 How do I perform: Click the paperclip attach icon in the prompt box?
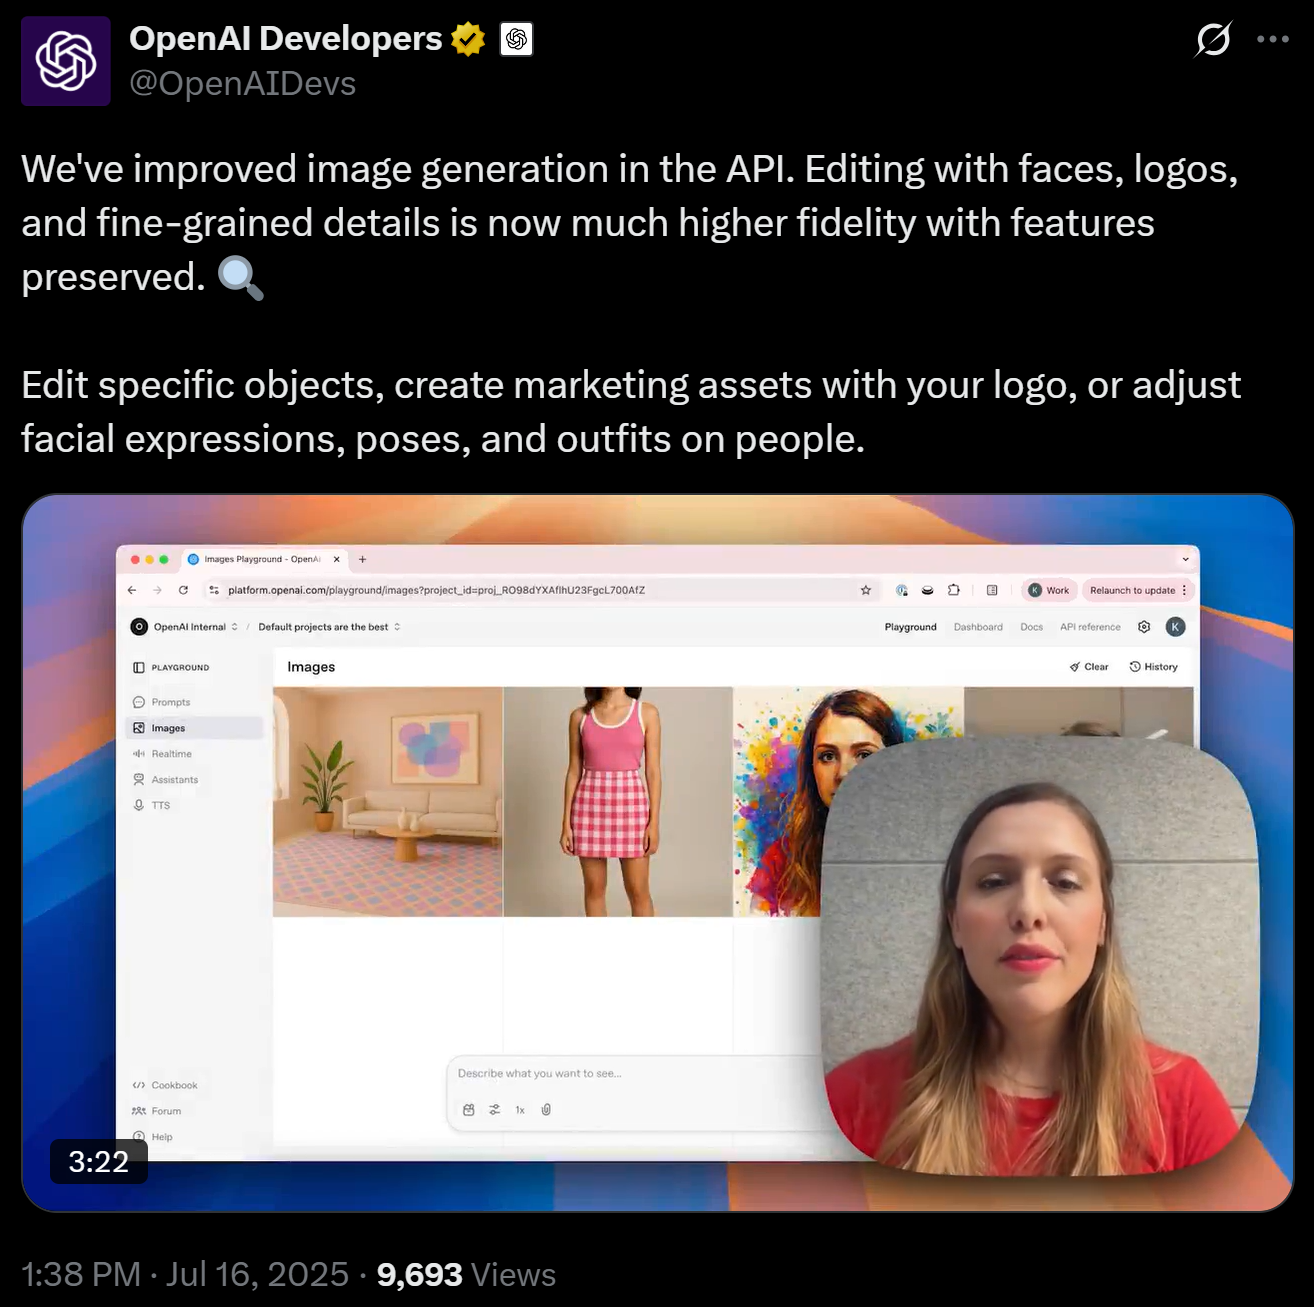click(546, 1110)
